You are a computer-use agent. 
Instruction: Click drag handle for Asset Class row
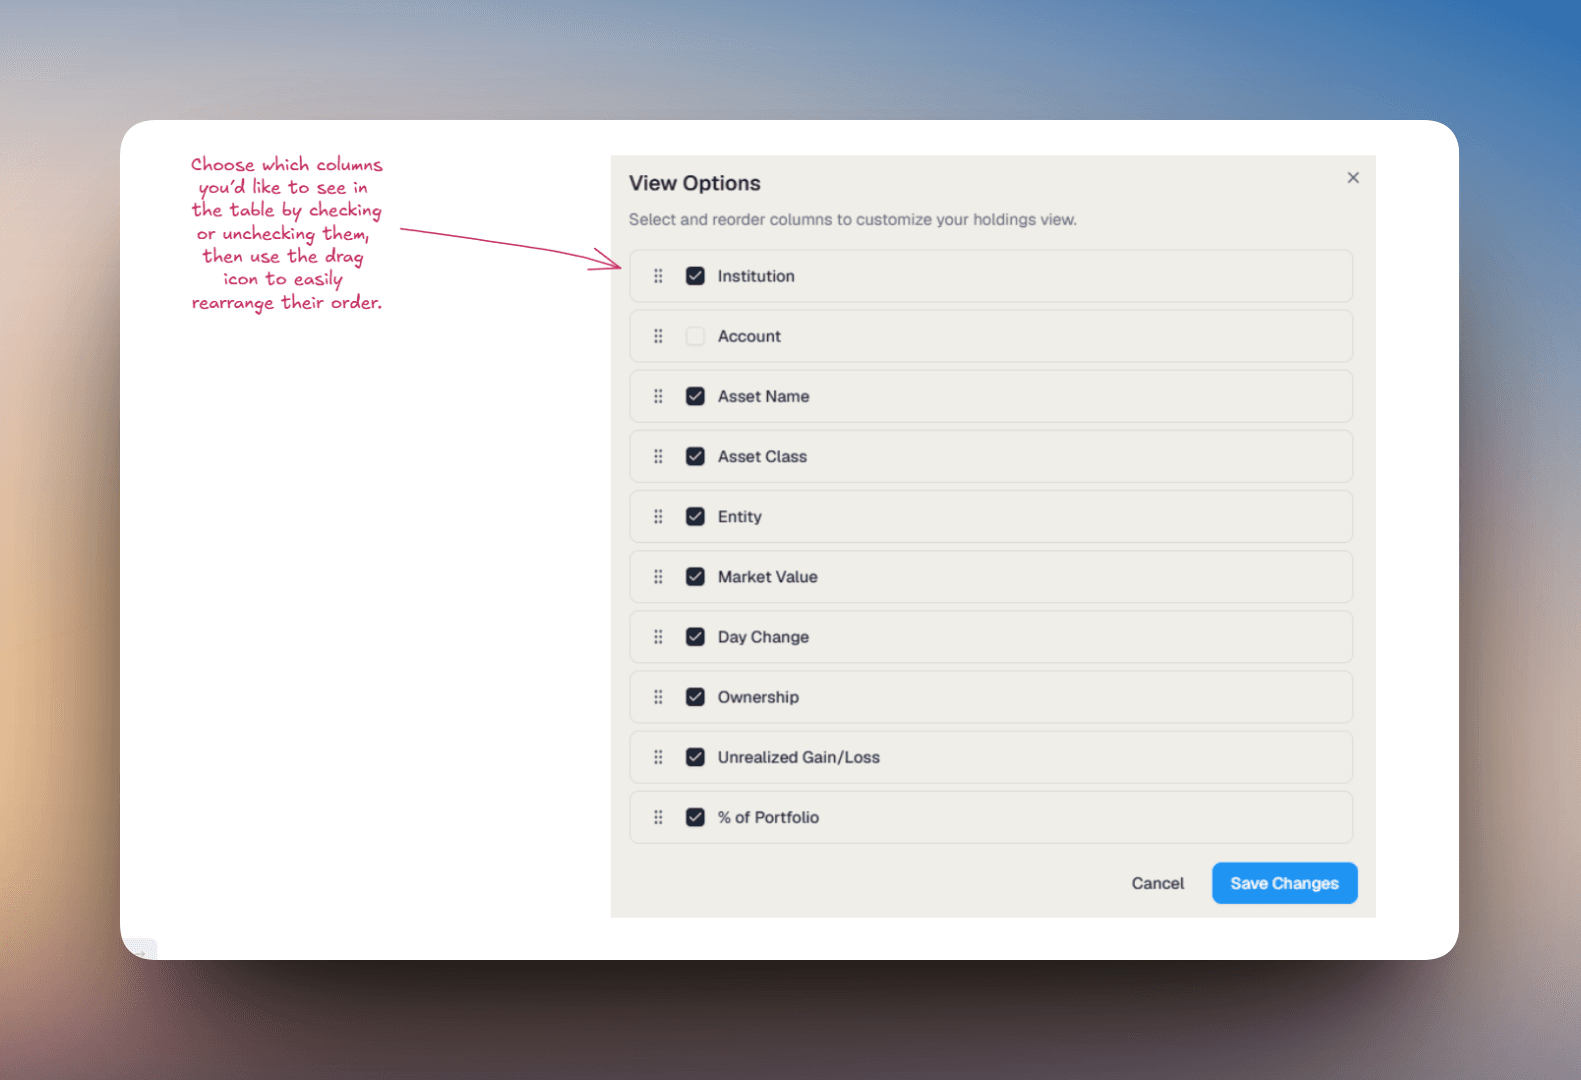pyautogui.click(x=658, y=456)
